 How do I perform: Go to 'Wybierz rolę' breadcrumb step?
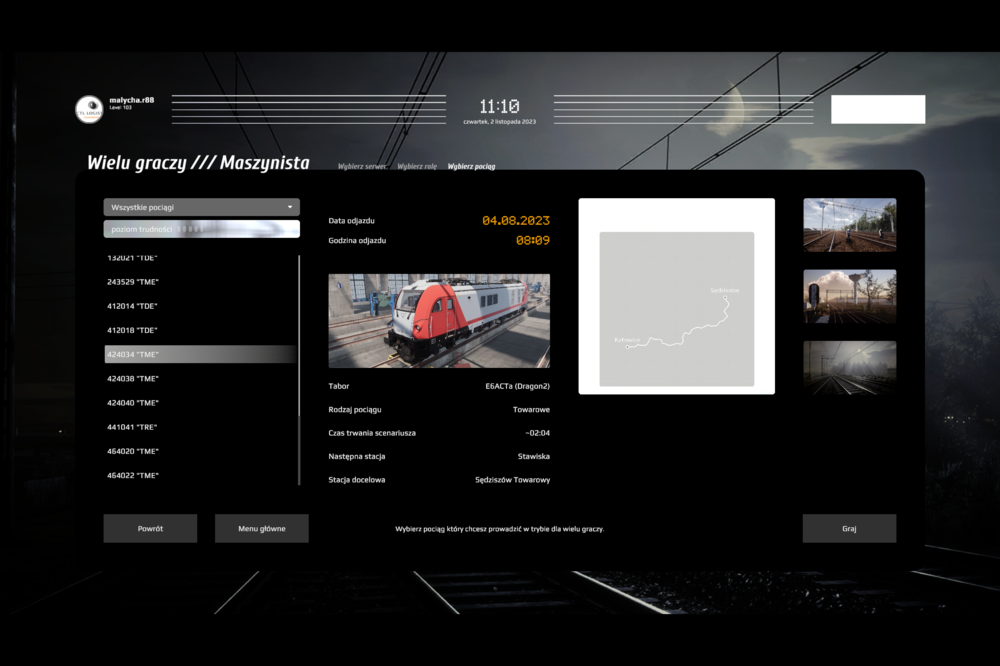(x=417, y=166)
